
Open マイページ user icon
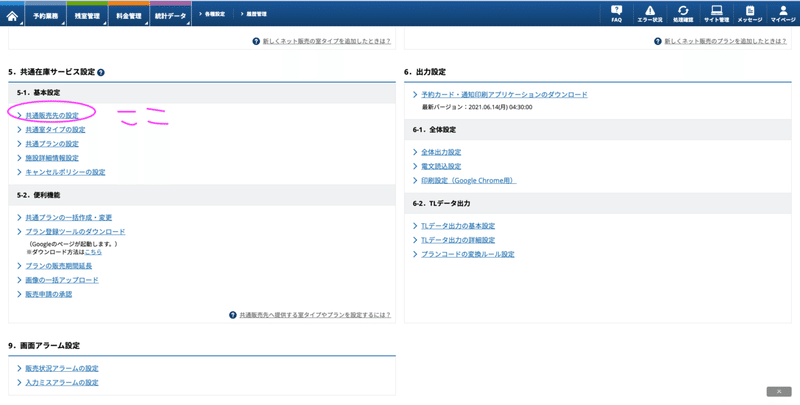(783, 14)
